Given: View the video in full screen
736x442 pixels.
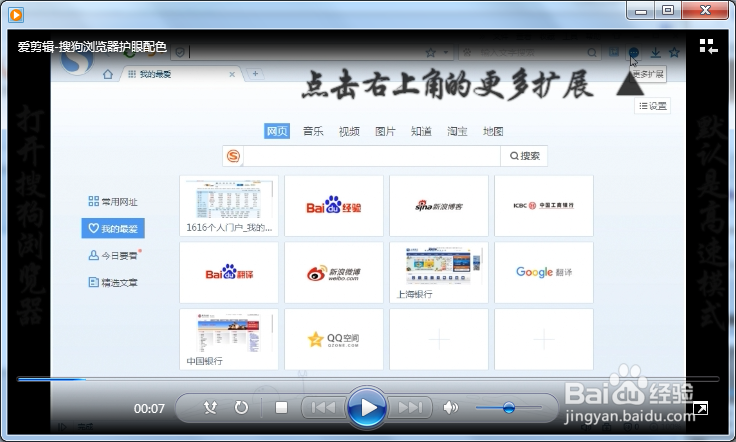Looking at the screenshot, I should point(700,408).
